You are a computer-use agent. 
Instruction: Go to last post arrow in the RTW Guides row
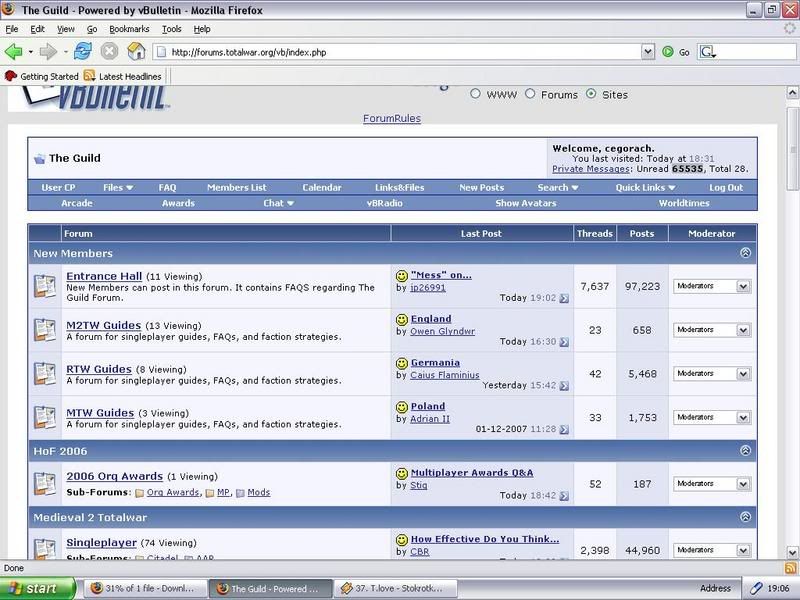pyautogui.click(x=564, y=386)
